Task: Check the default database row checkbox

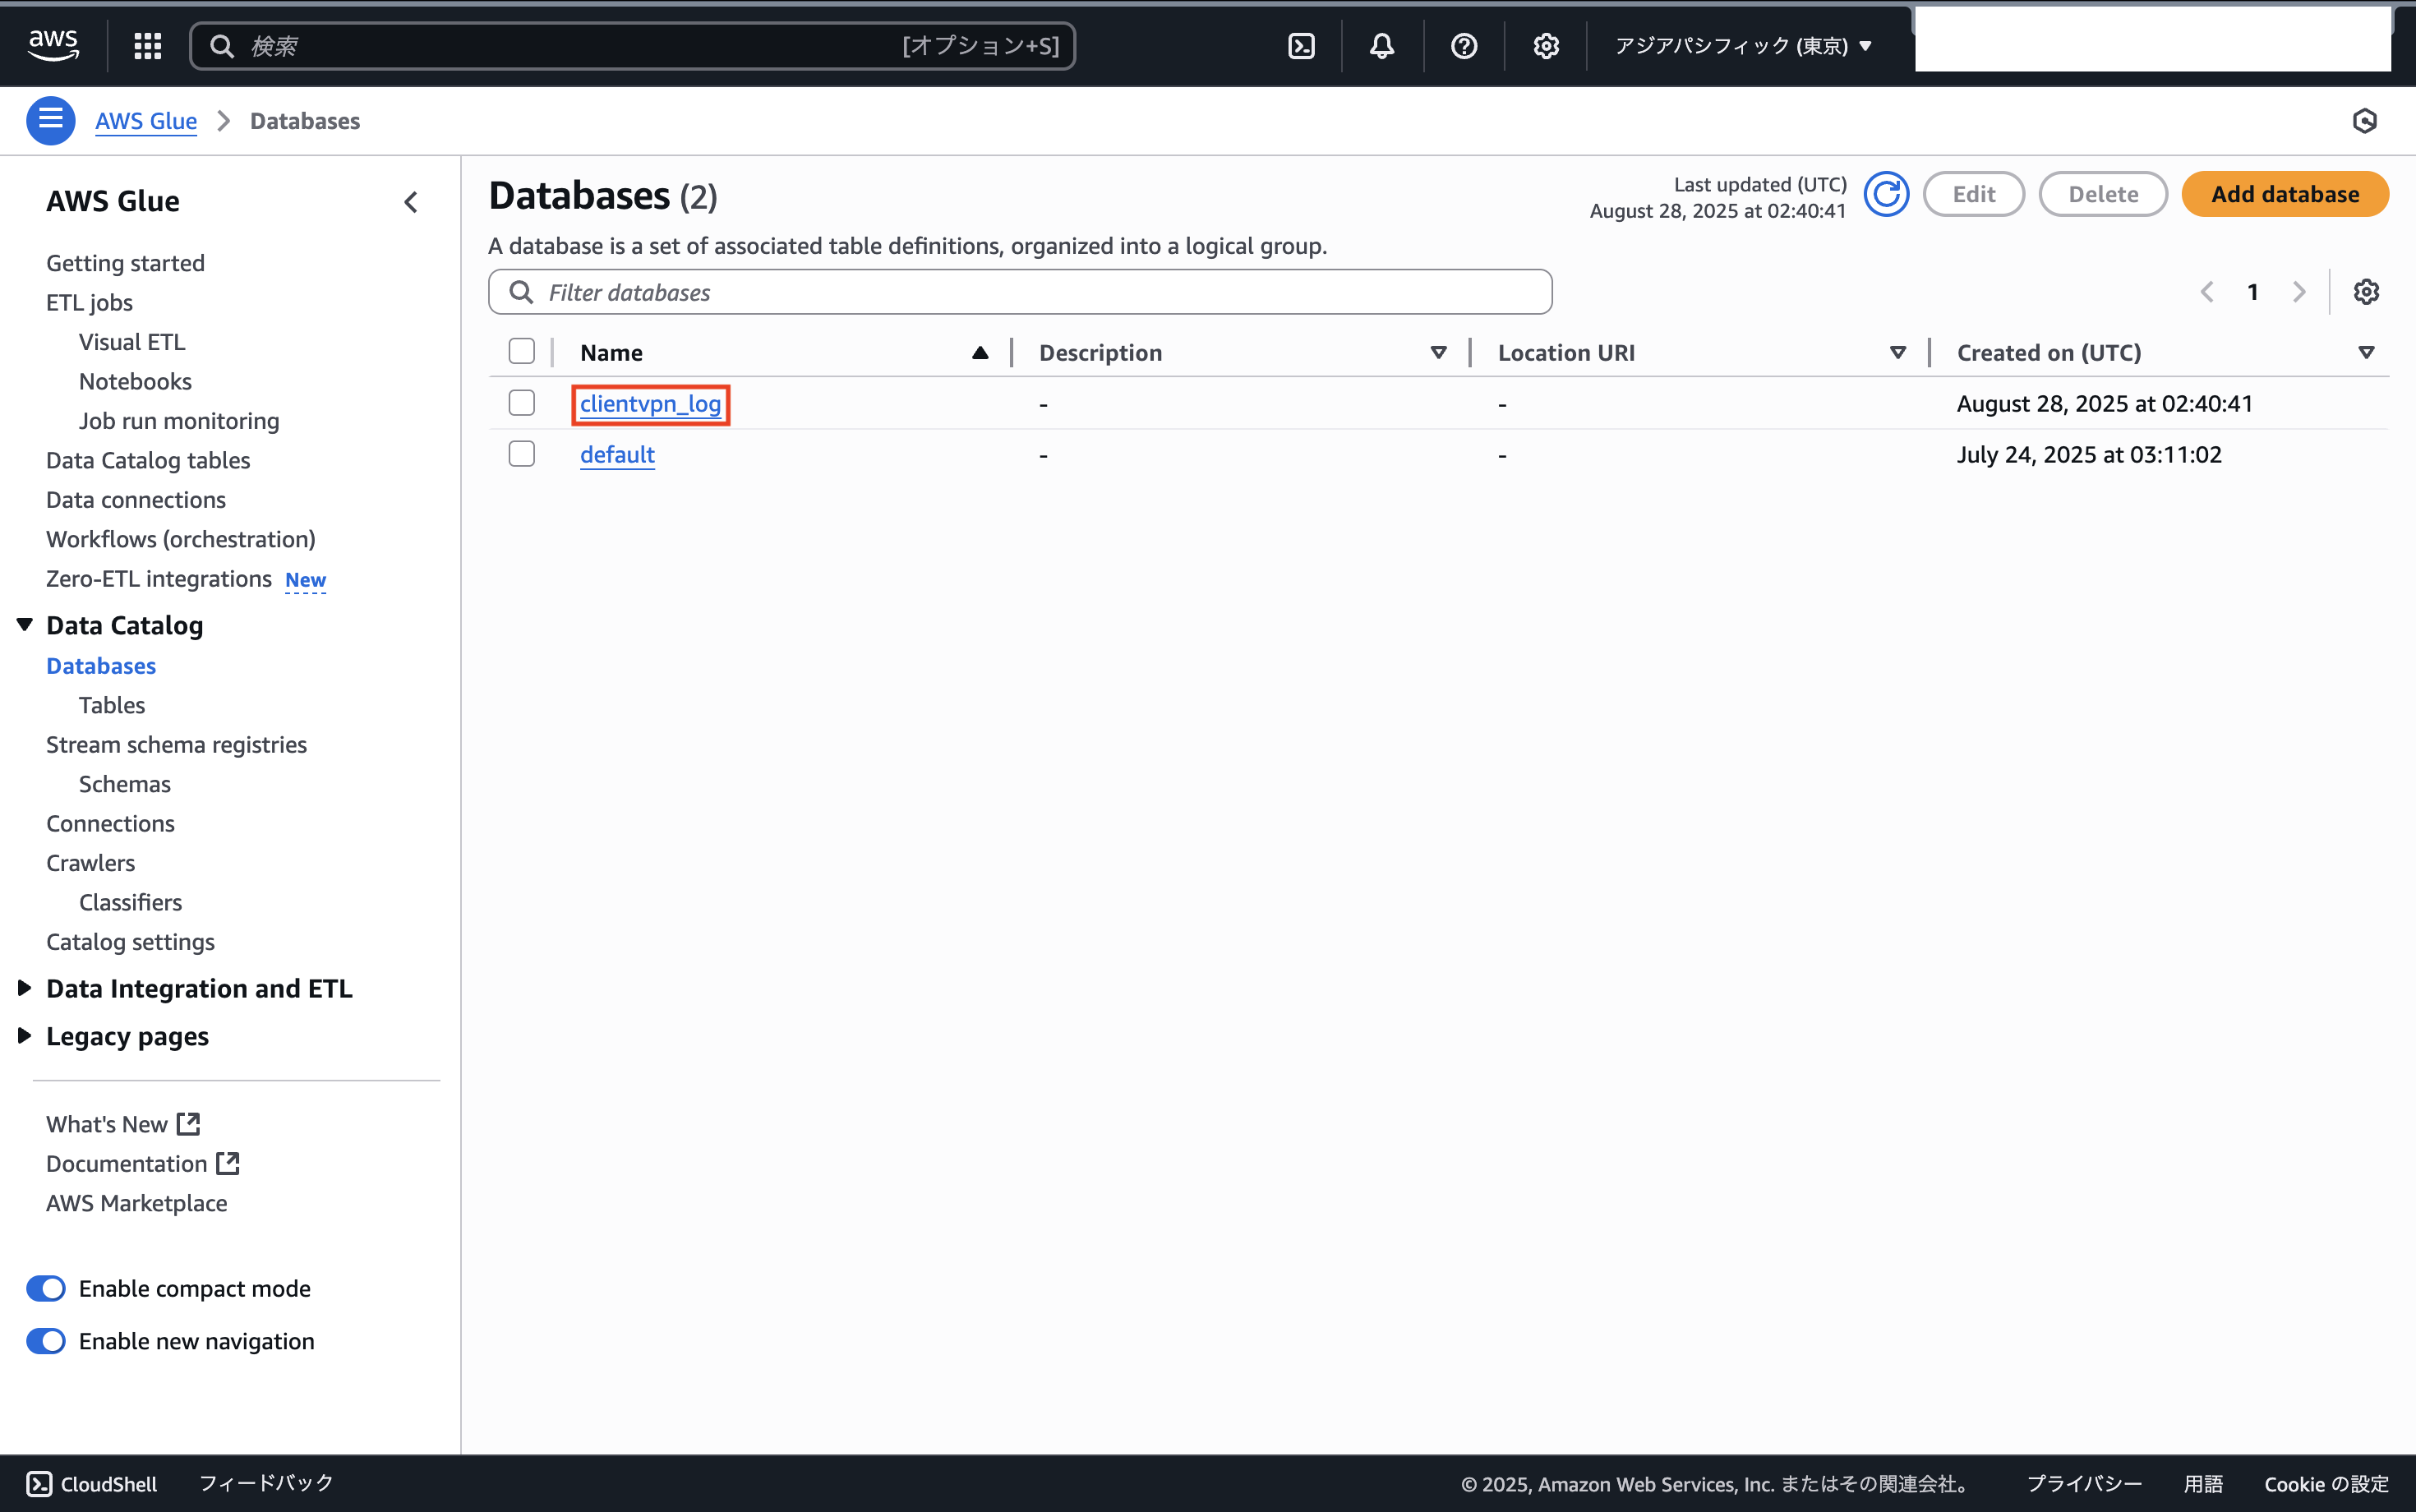Action: pos(522,454)
